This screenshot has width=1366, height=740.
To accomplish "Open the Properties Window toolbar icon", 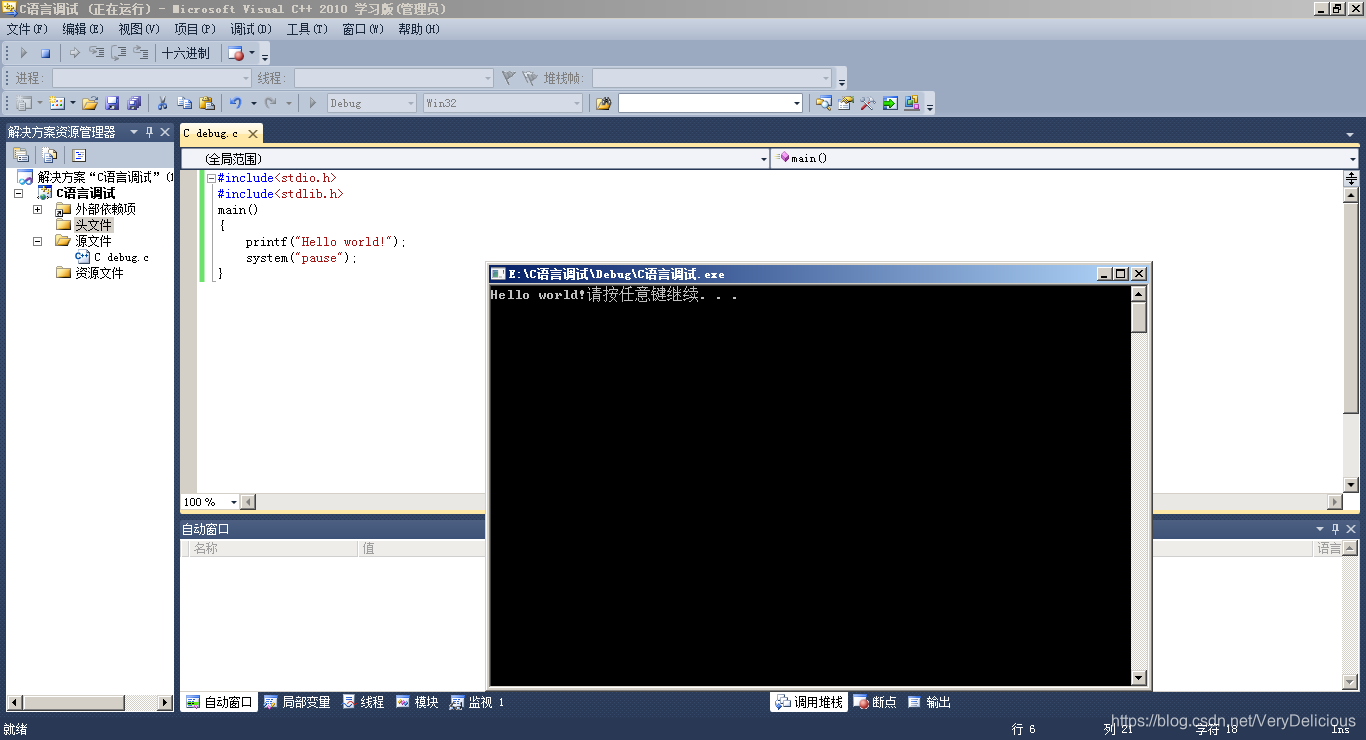I will [846, 103].
